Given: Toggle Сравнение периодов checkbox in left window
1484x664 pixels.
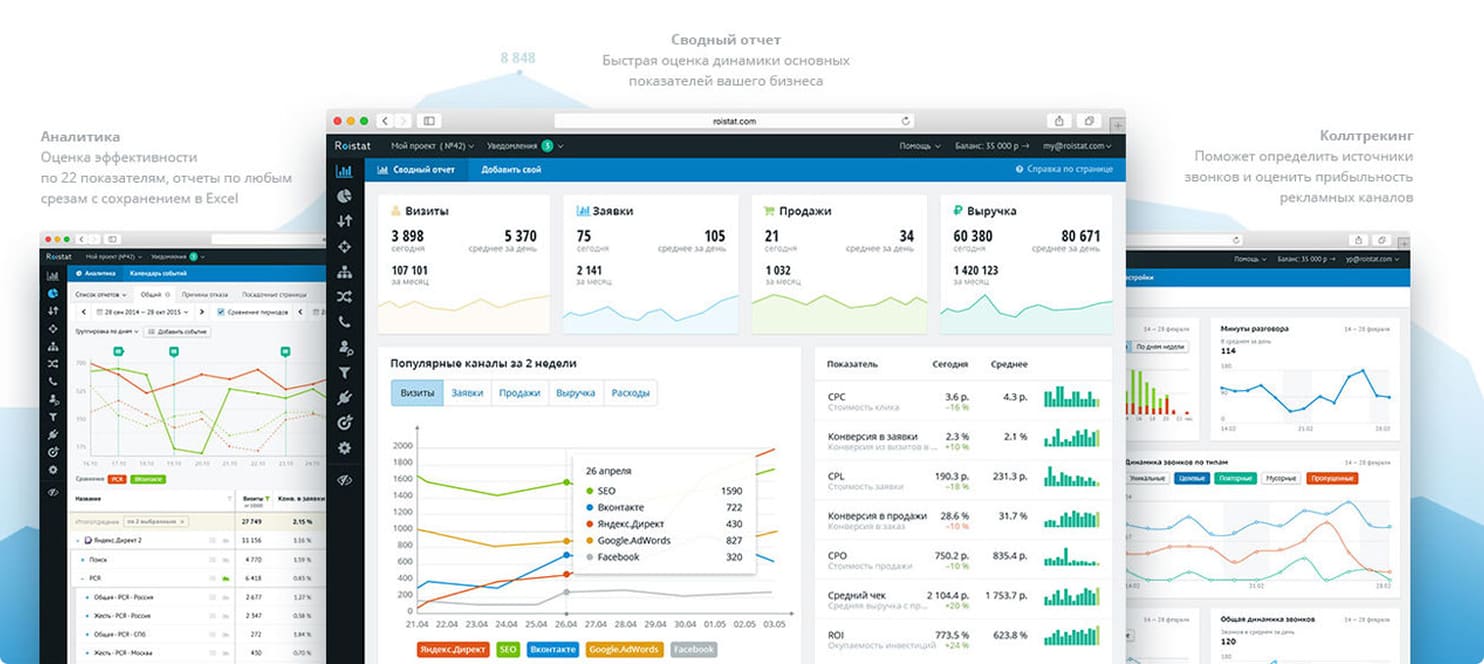Looking at the screenshot, I should coord(220,312).
